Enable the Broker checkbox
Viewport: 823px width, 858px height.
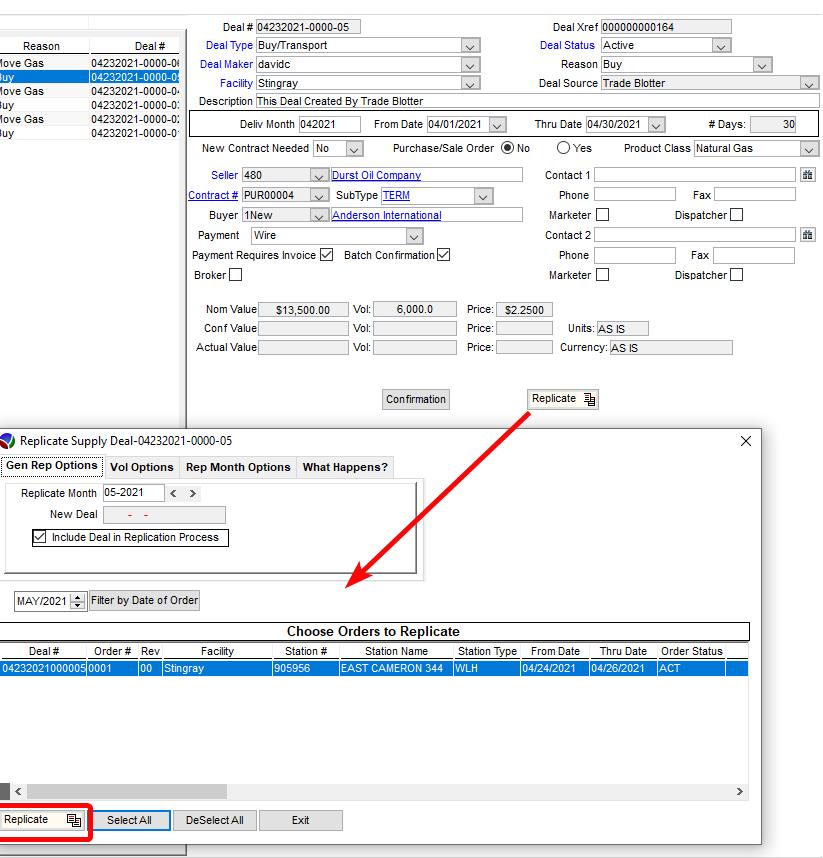(x=235, y=275)
